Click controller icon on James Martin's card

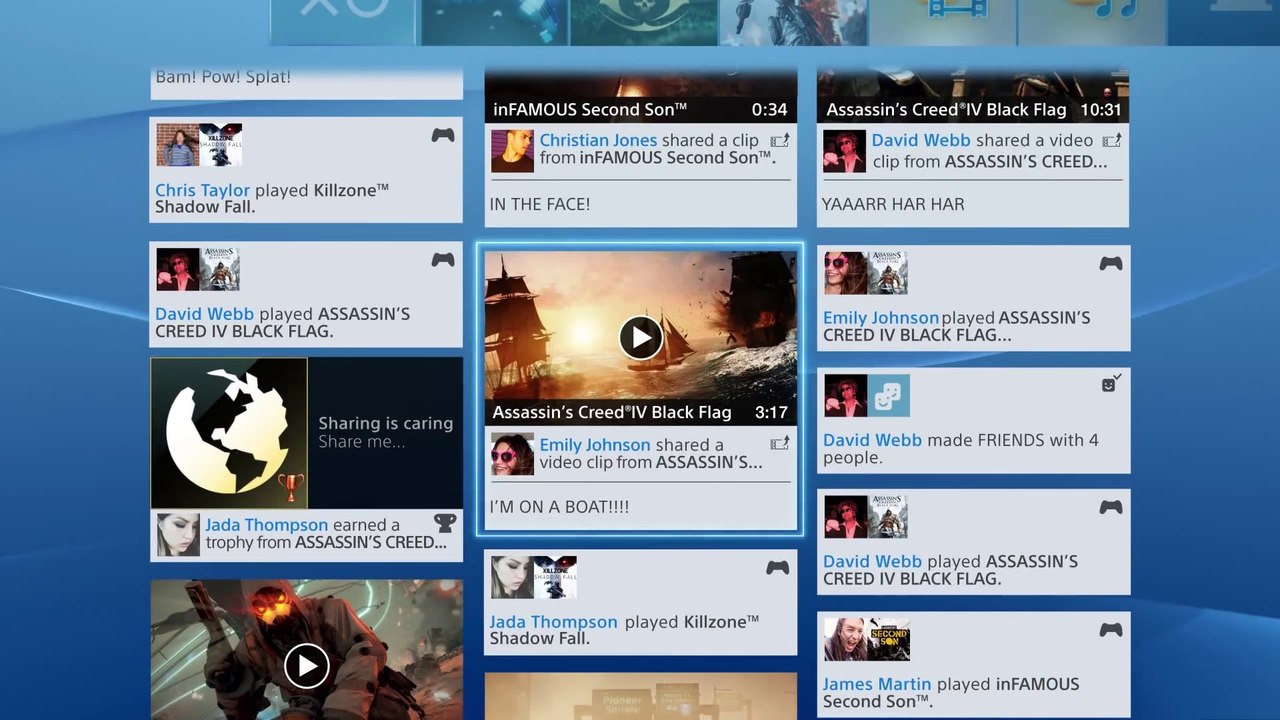(x=1111, y=629)
